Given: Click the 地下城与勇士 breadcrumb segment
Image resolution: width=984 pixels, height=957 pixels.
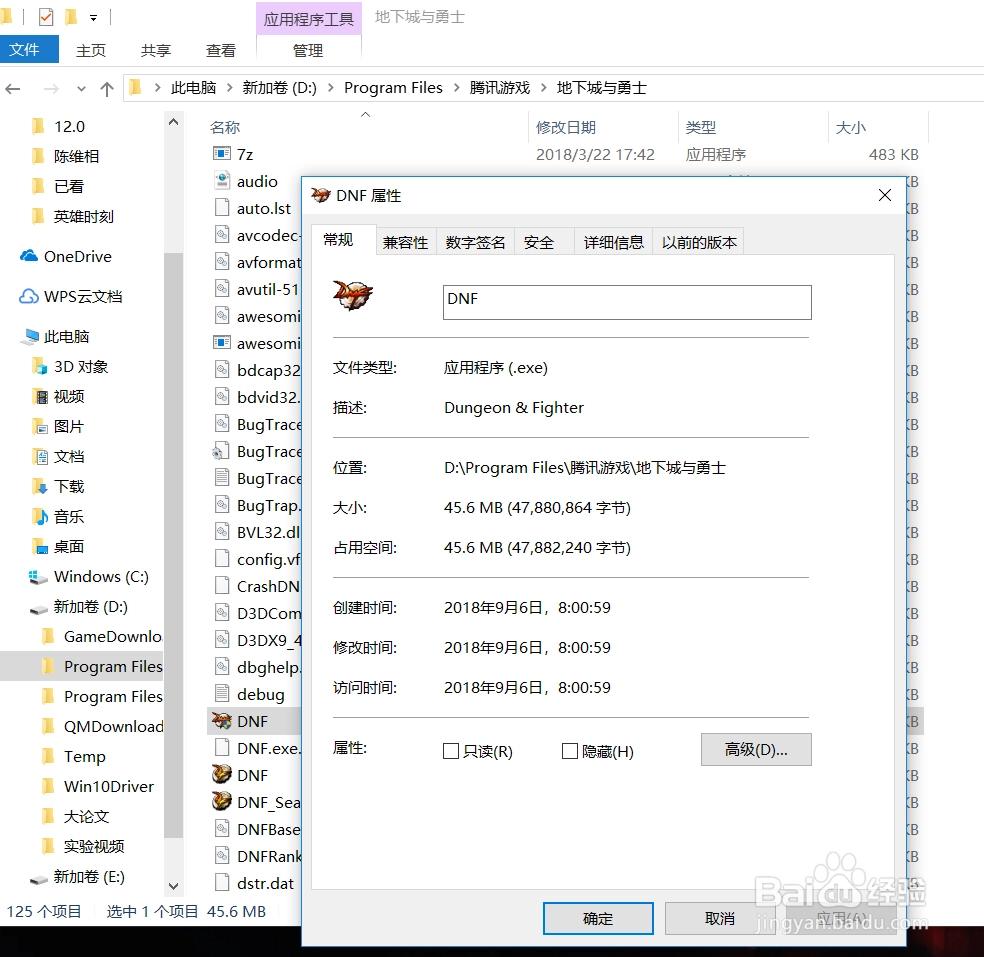Looking at the screenshot, I should tap(601, 88).
